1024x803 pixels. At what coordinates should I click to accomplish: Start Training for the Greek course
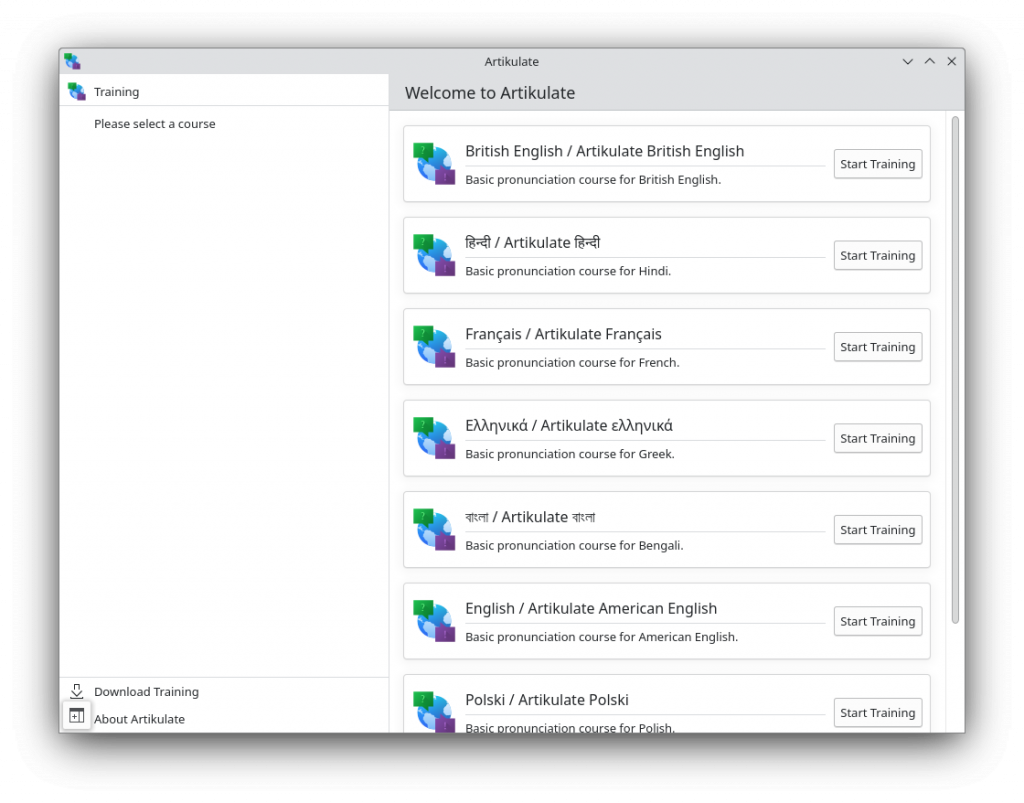coord(878,438)
